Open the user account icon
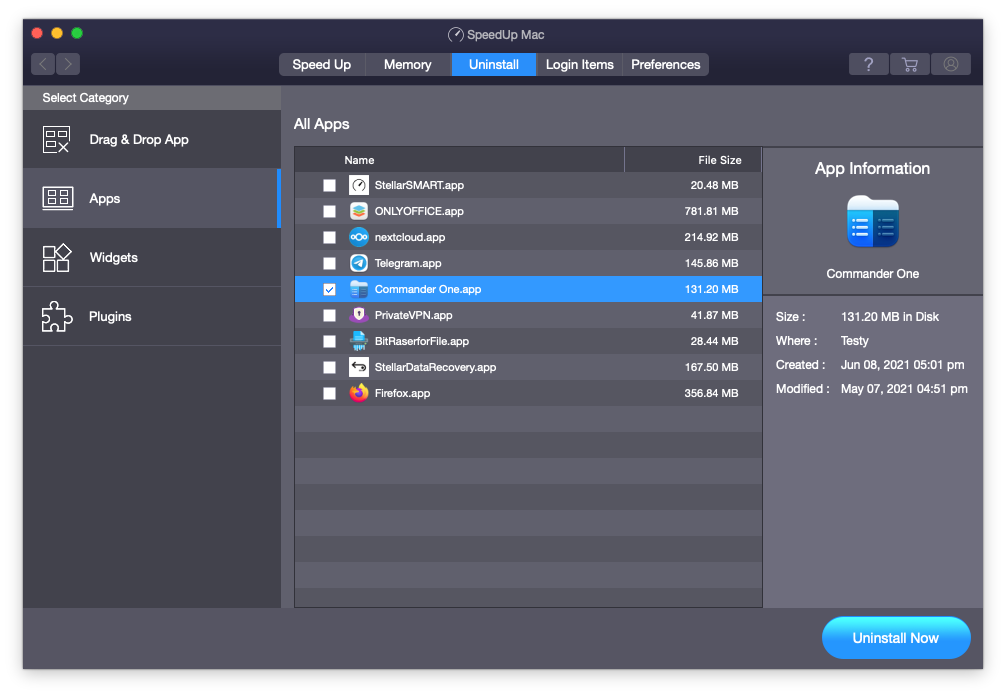The image size is (1006, 696). (951, 64)
